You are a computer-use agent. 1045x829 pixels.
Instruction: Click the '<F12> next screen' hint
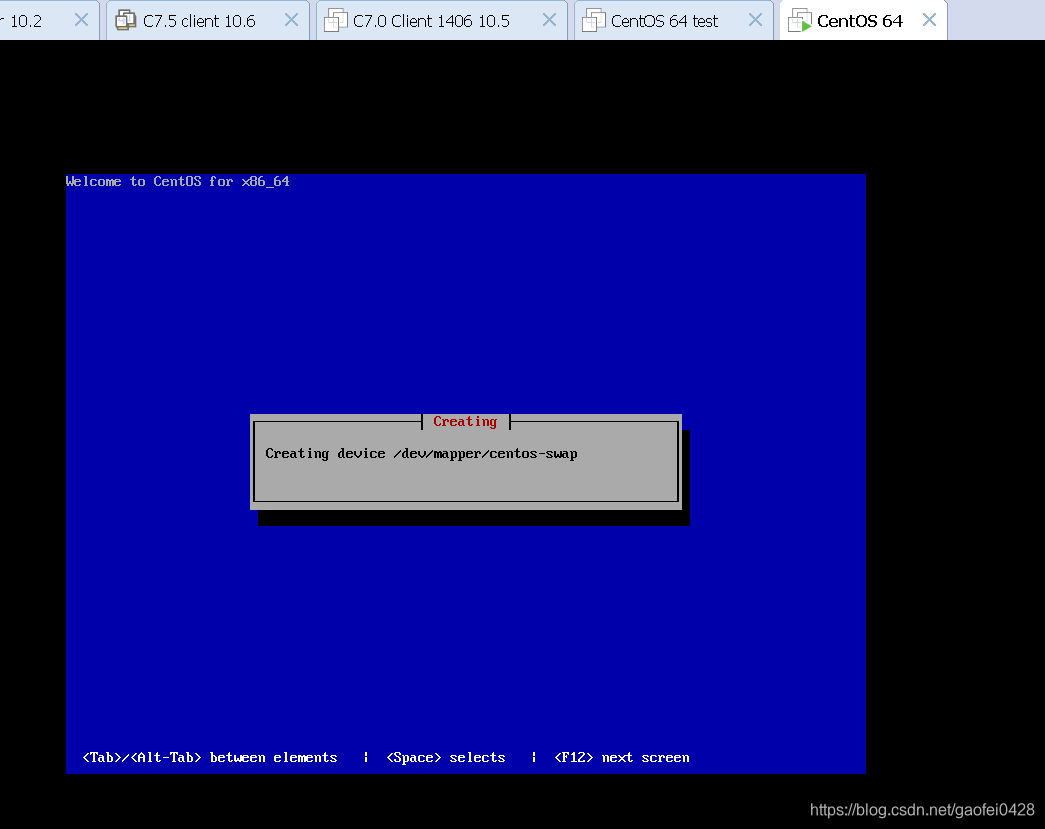[x=622, y=758]
